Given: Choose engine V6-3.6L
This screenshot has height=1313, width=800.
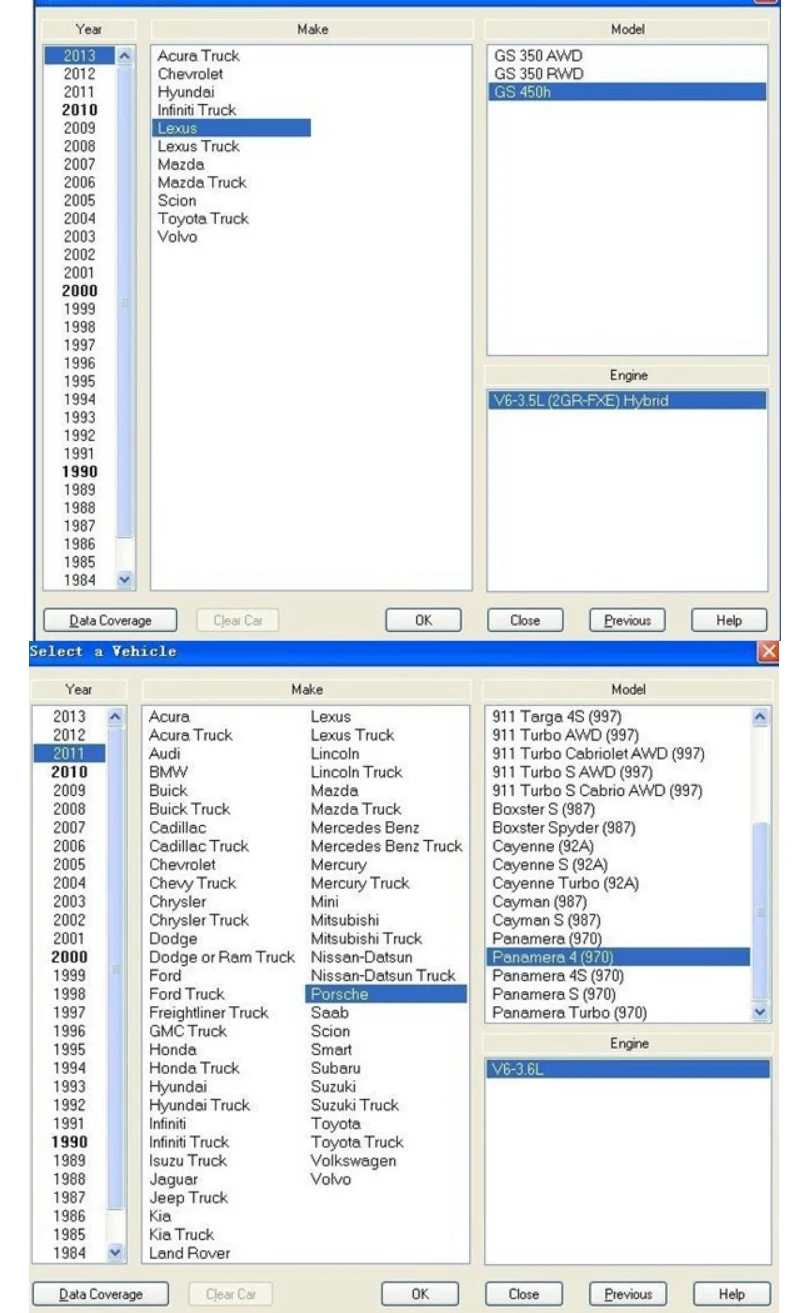Looking at the screenshot, I should pos(627,1069).
